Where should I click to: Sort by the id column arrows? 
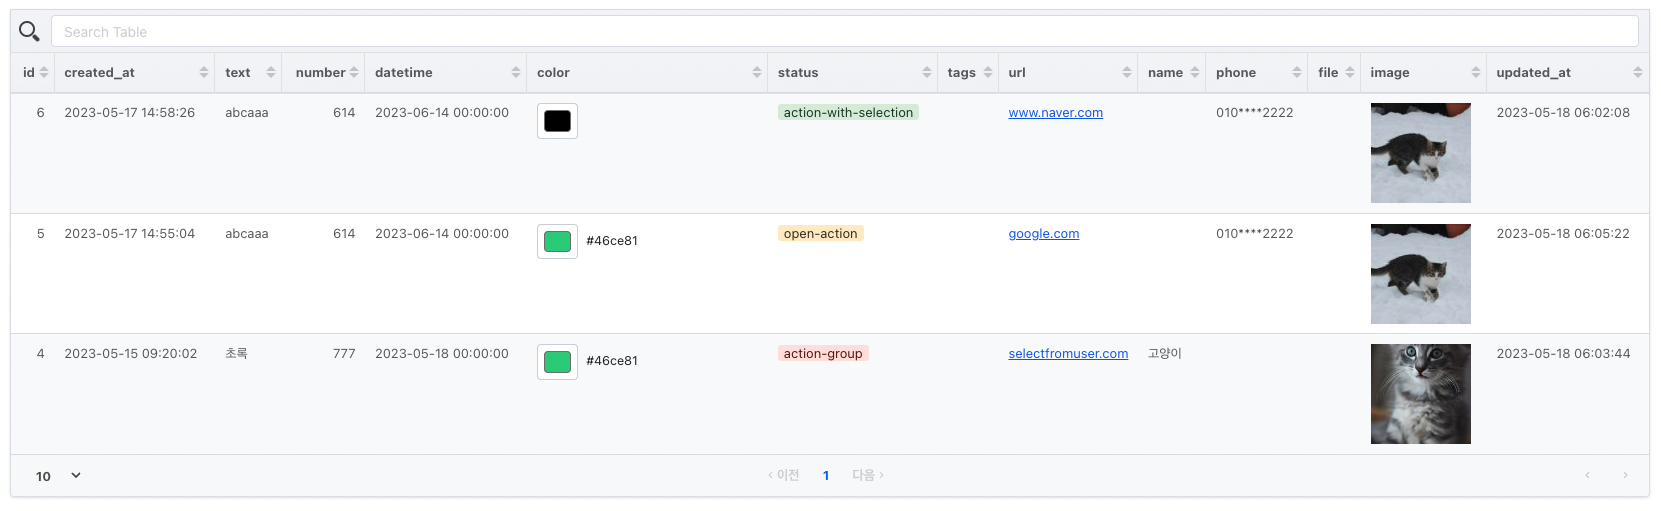(44, 73)
